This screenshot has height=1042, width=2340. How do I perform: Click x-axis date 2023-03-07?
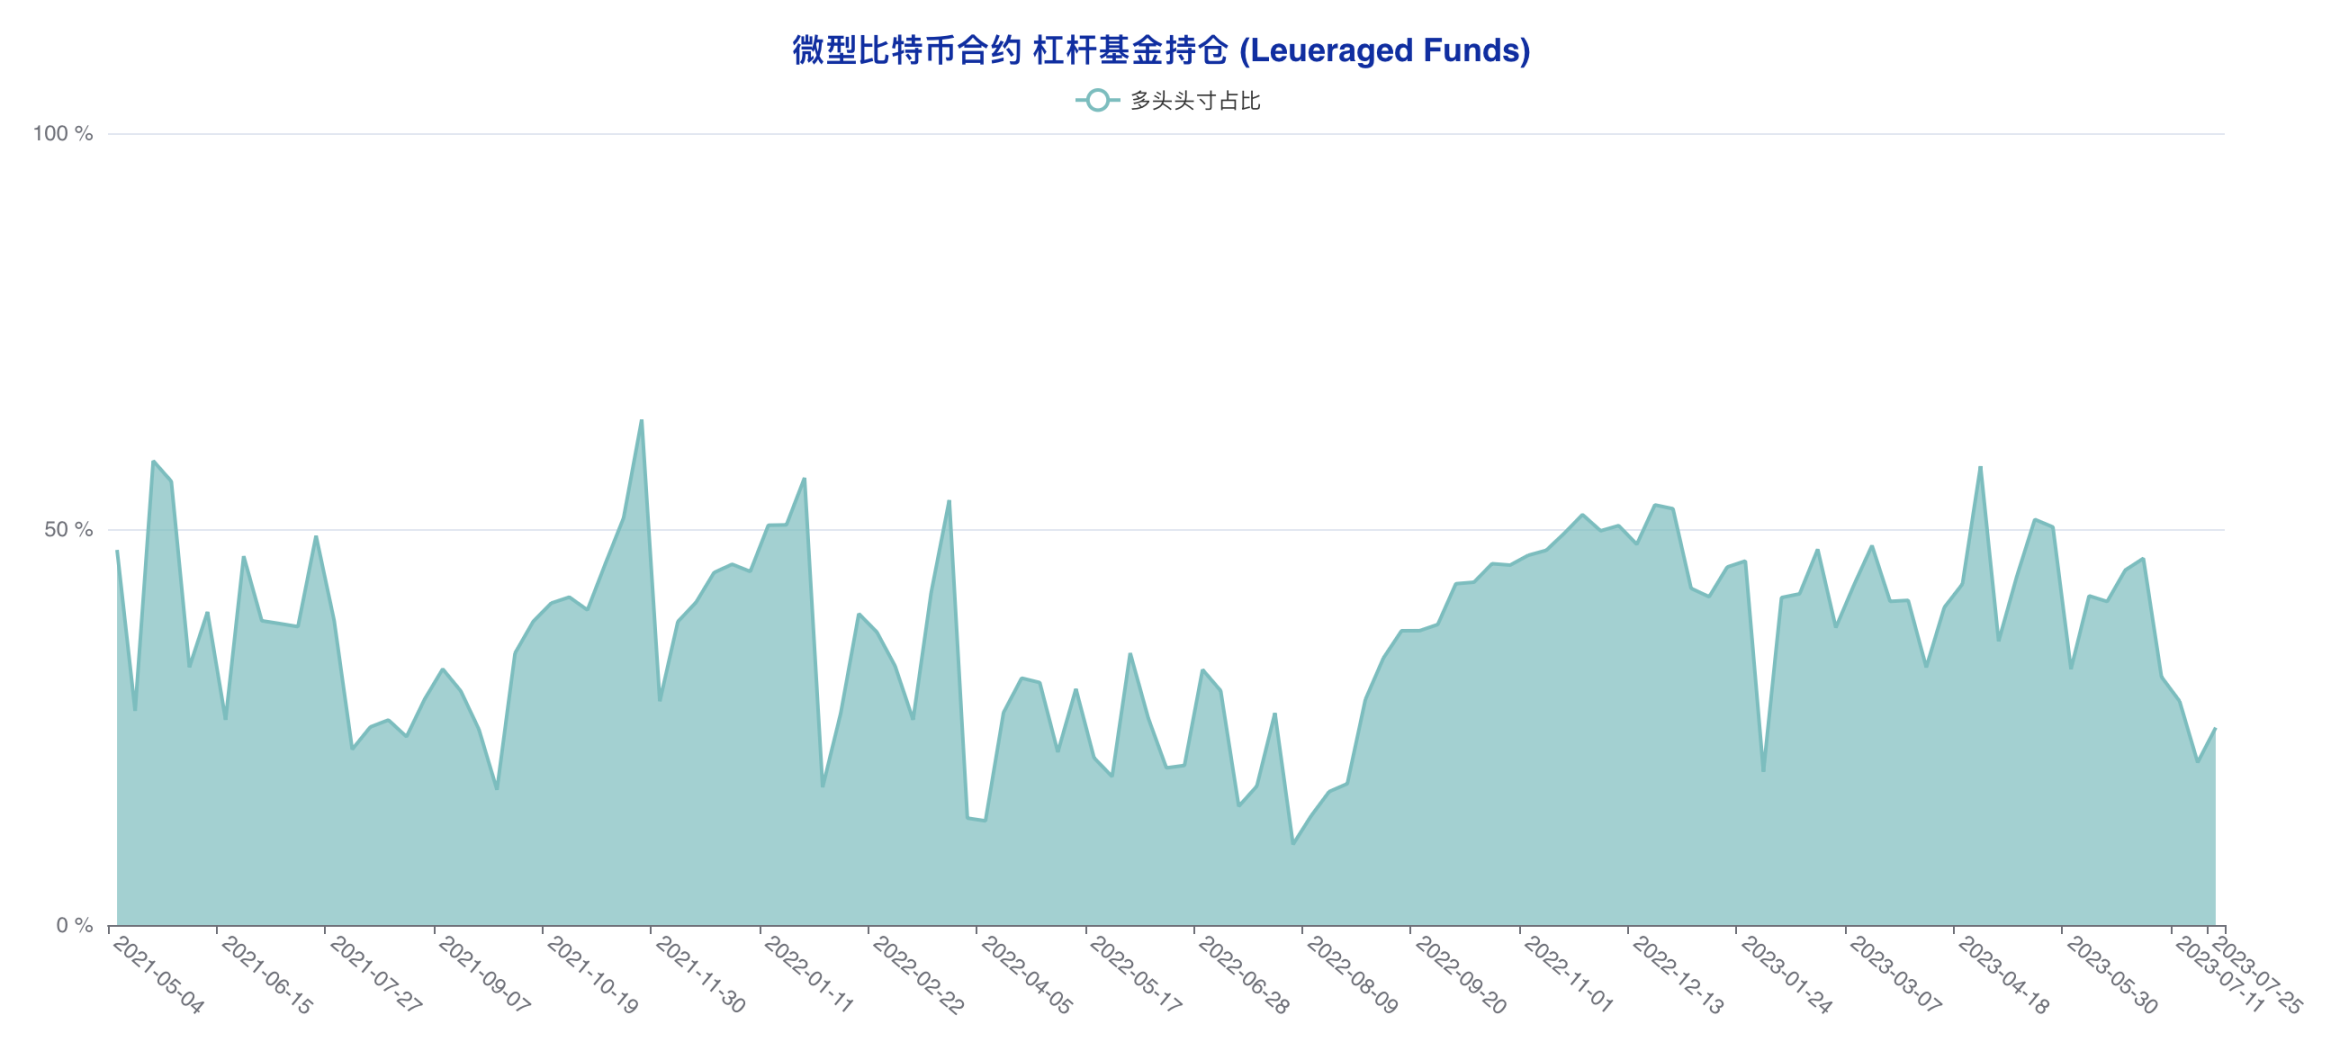[1895, 975]
